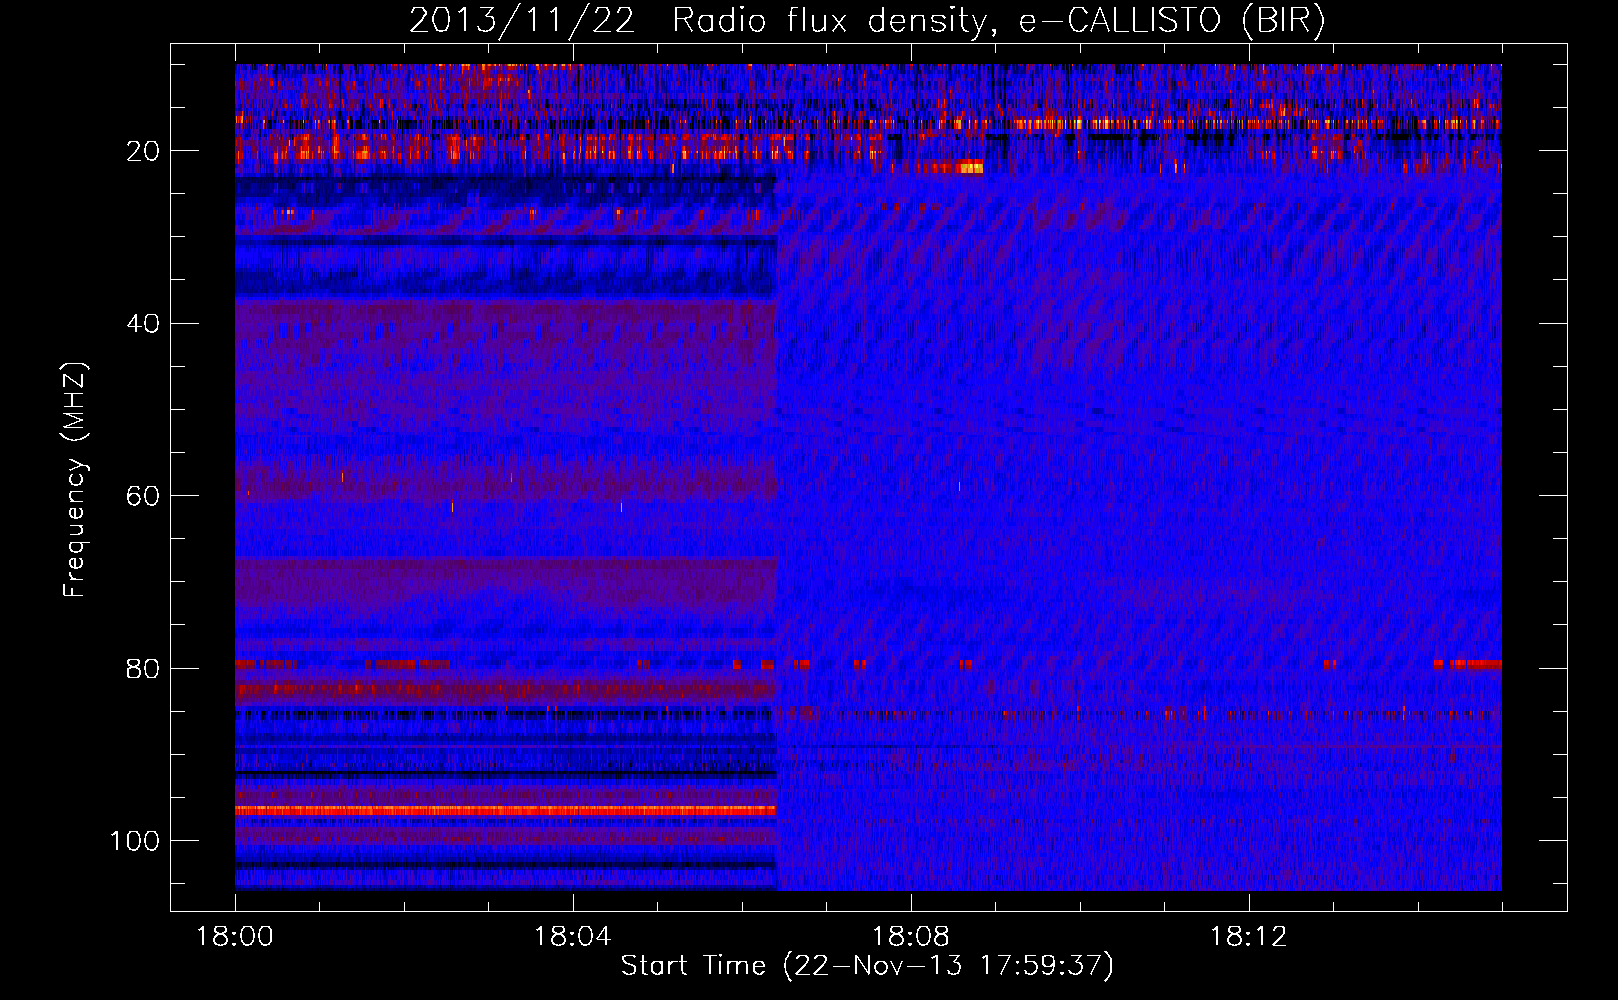Click the '18:00' time tick label

click(235, 936)
